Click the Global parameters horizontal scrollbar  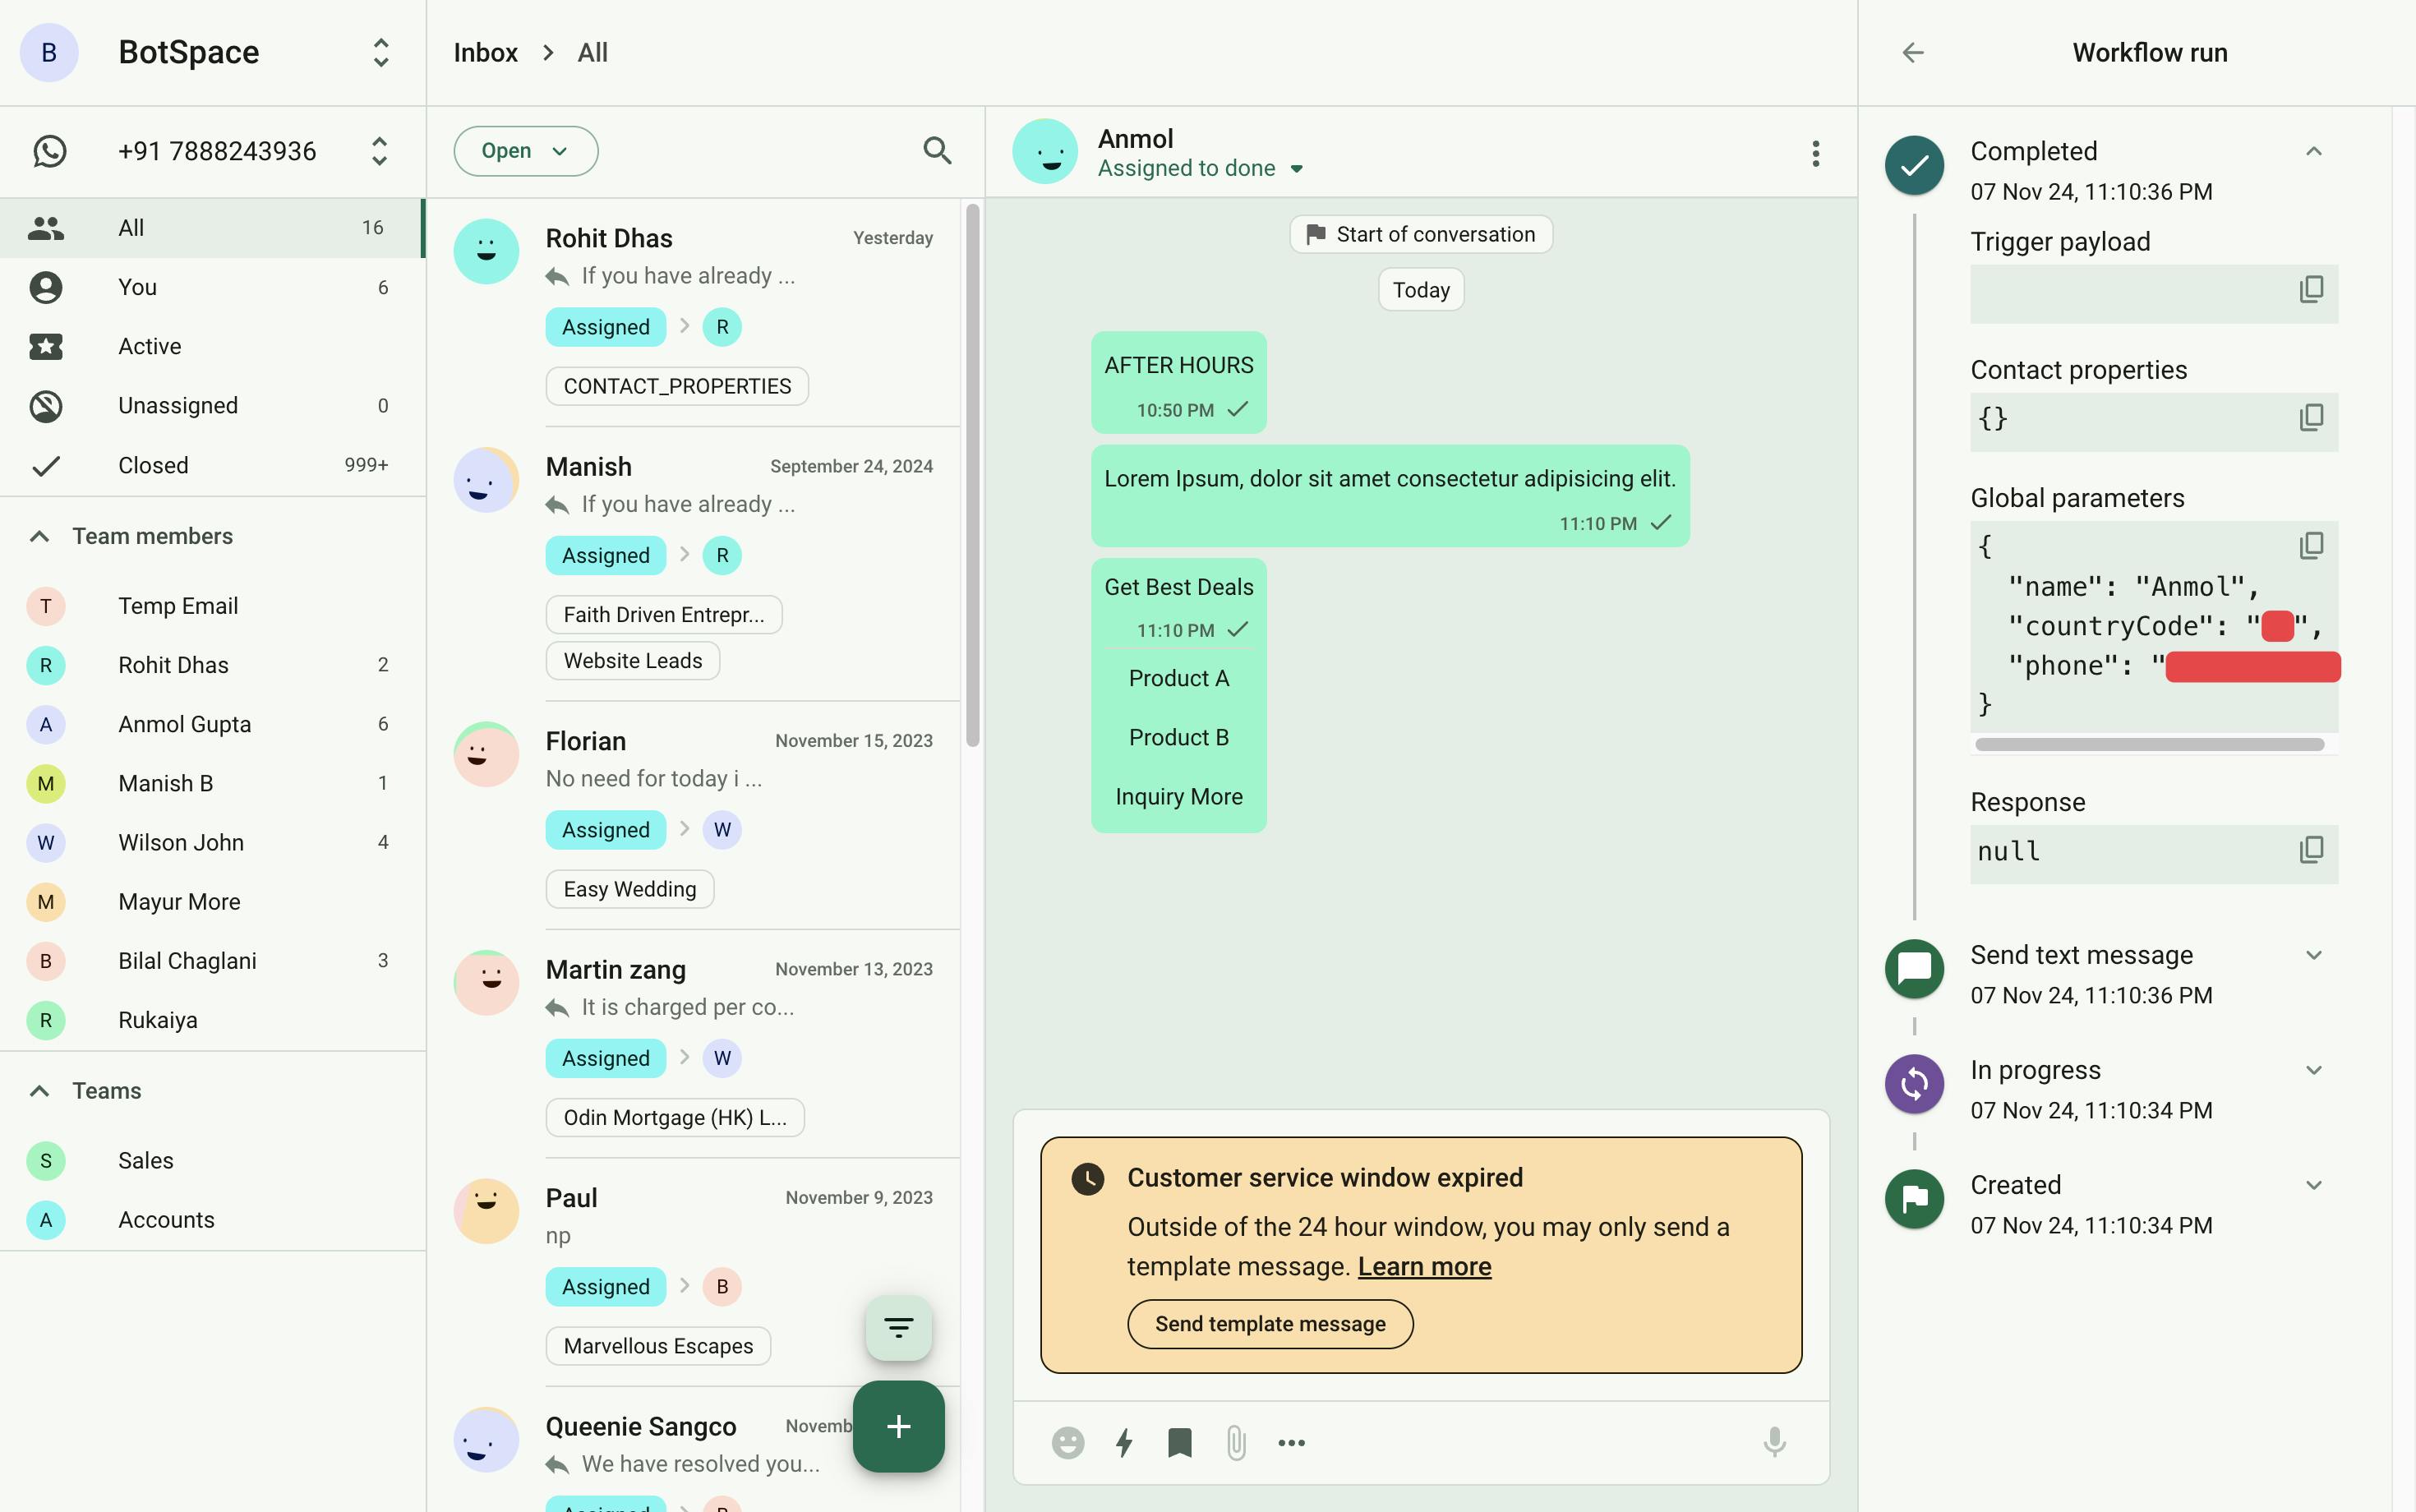[2149, 744]
